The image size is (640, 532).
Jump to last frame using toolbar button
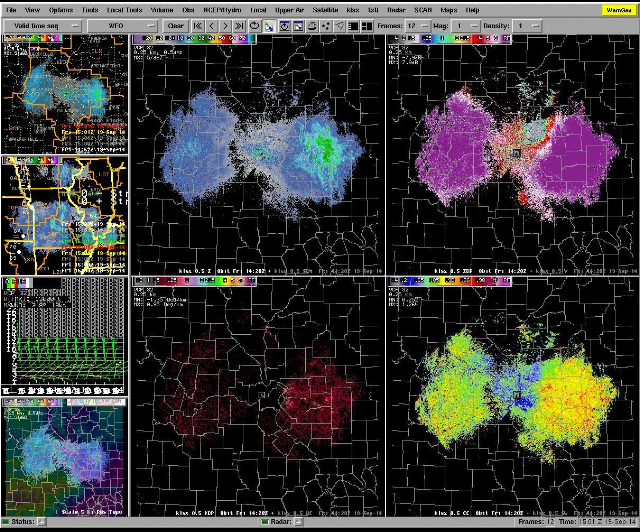point(239,25)
